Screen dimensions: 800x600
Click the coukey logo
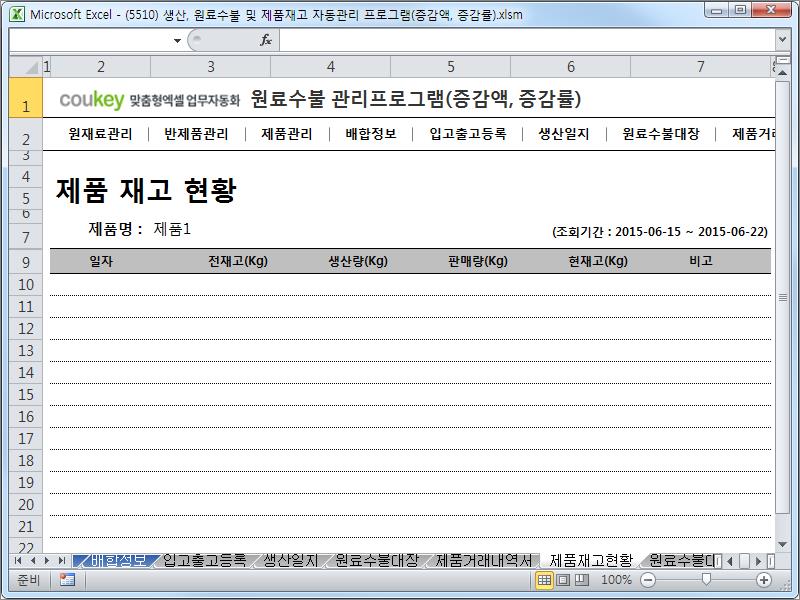(x=92, y=99)
